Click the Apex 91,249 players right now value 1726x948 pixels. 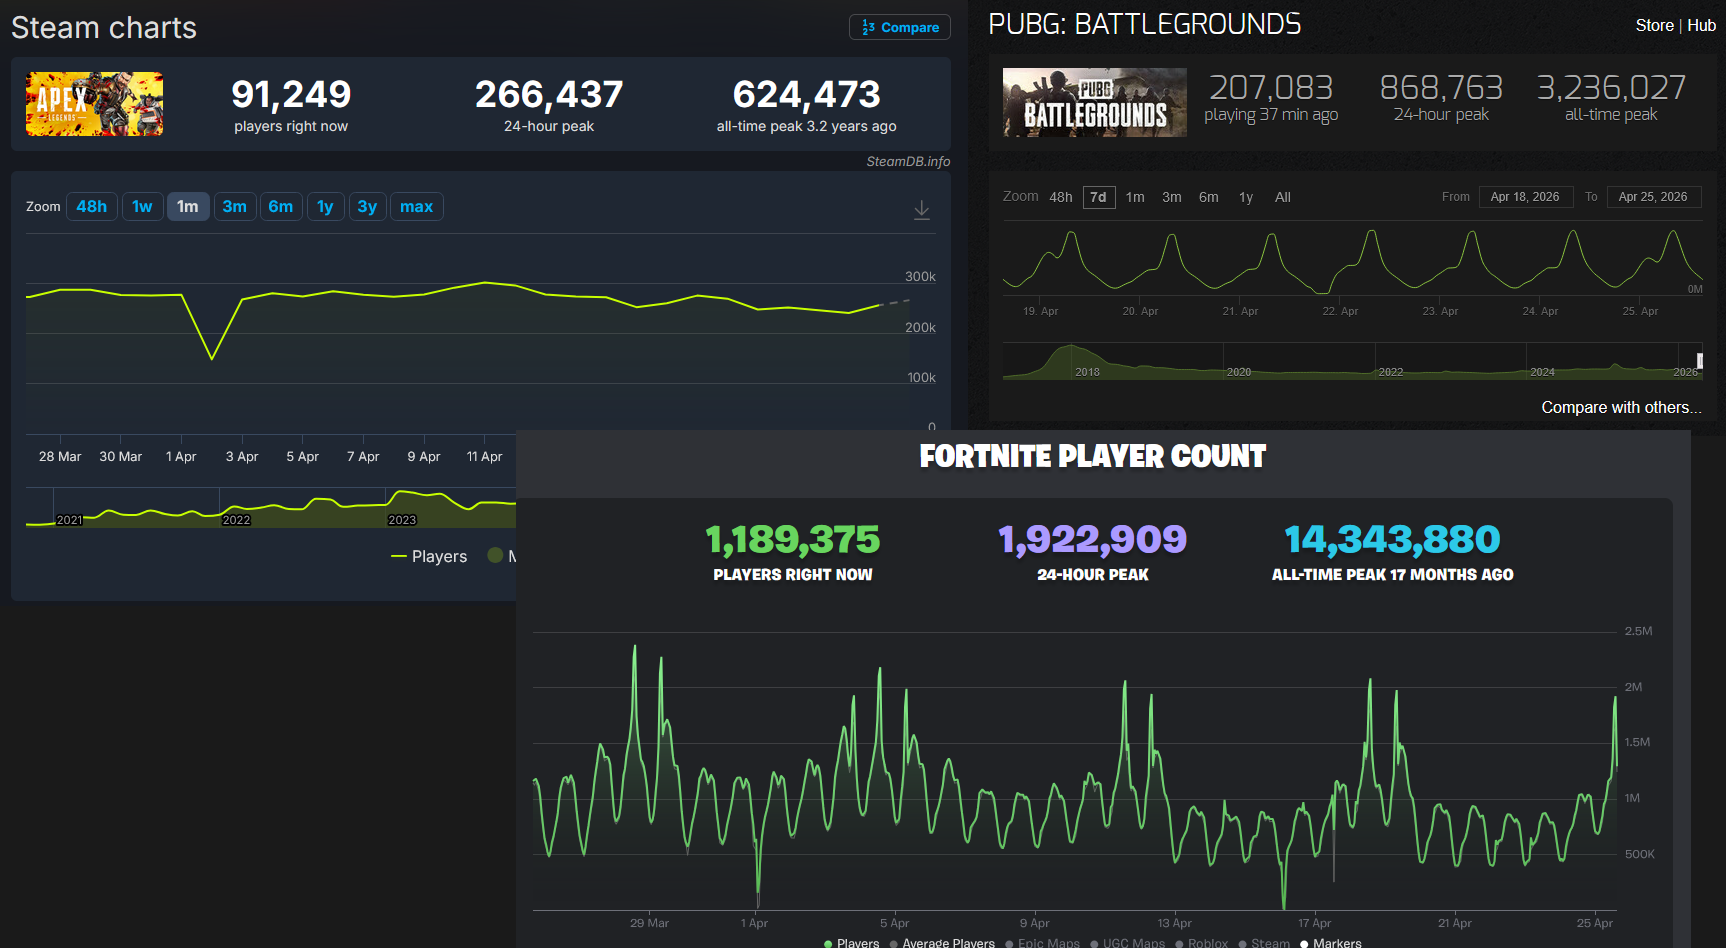(291, 94)
